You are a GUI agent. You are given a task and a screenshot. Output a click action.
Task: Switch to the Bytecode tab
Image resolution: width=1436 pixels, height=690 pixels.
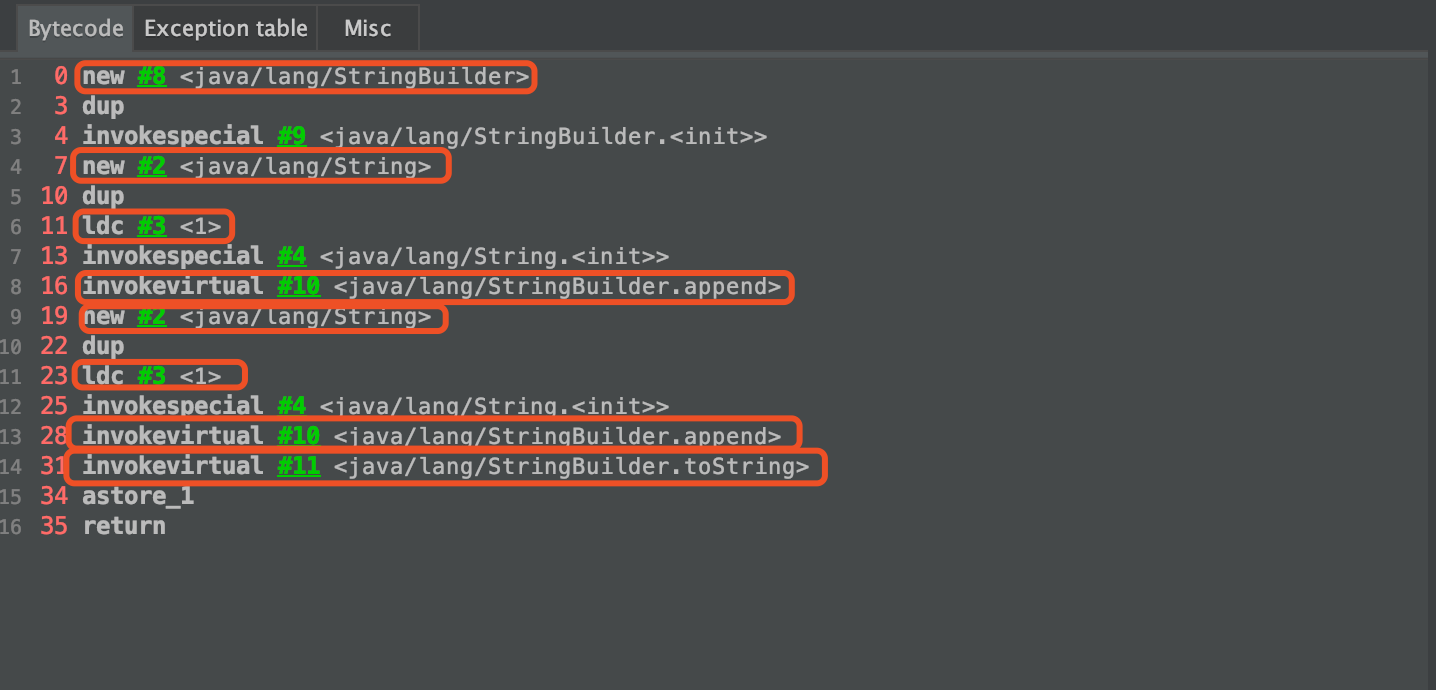click(x=76, y=28)
